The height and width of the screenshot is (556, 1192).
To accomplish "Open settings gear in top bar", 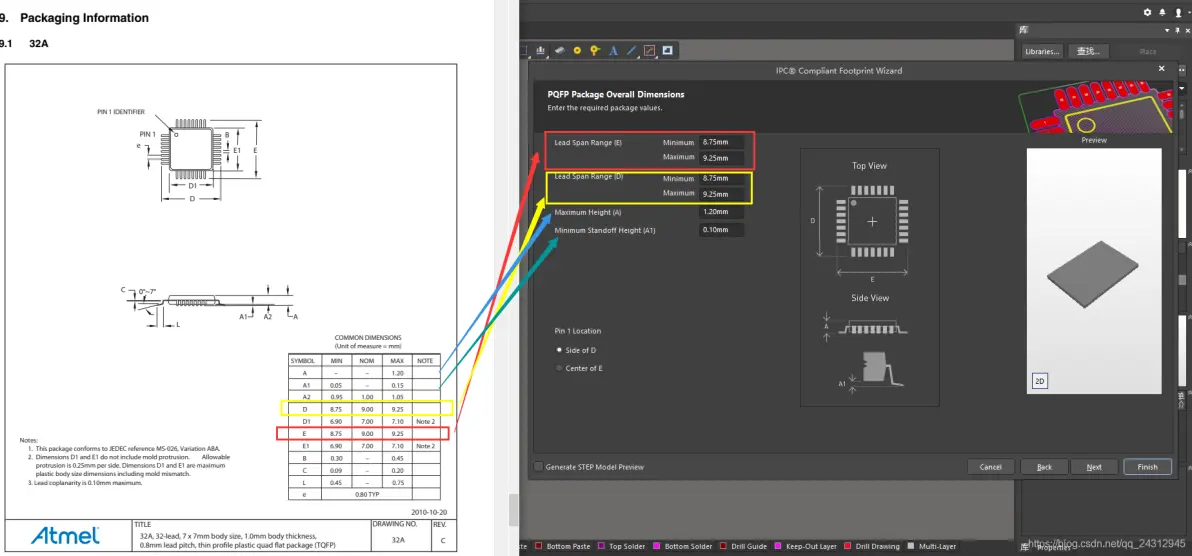I will point(1148,12).
